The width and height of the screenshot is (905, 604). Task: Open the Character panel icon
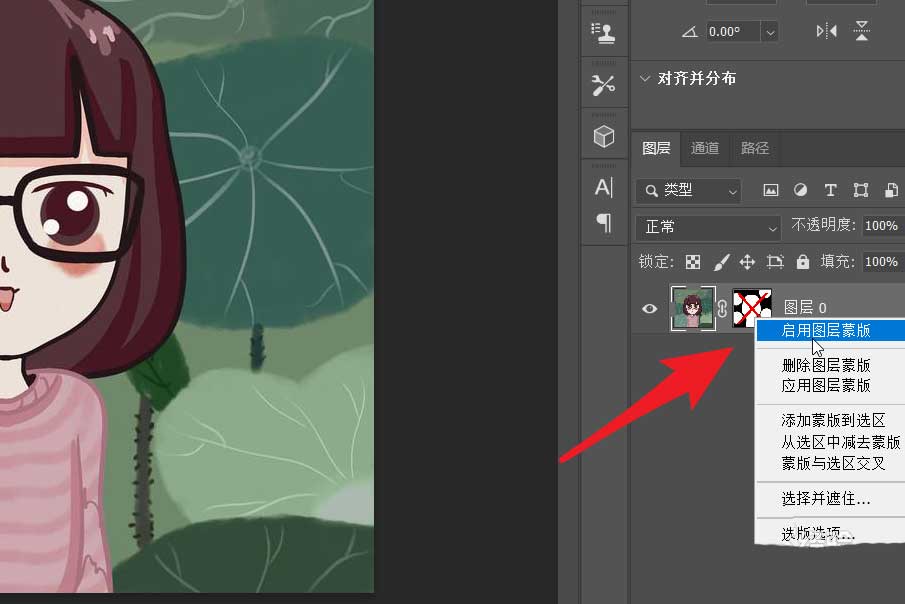pos(604,187)
